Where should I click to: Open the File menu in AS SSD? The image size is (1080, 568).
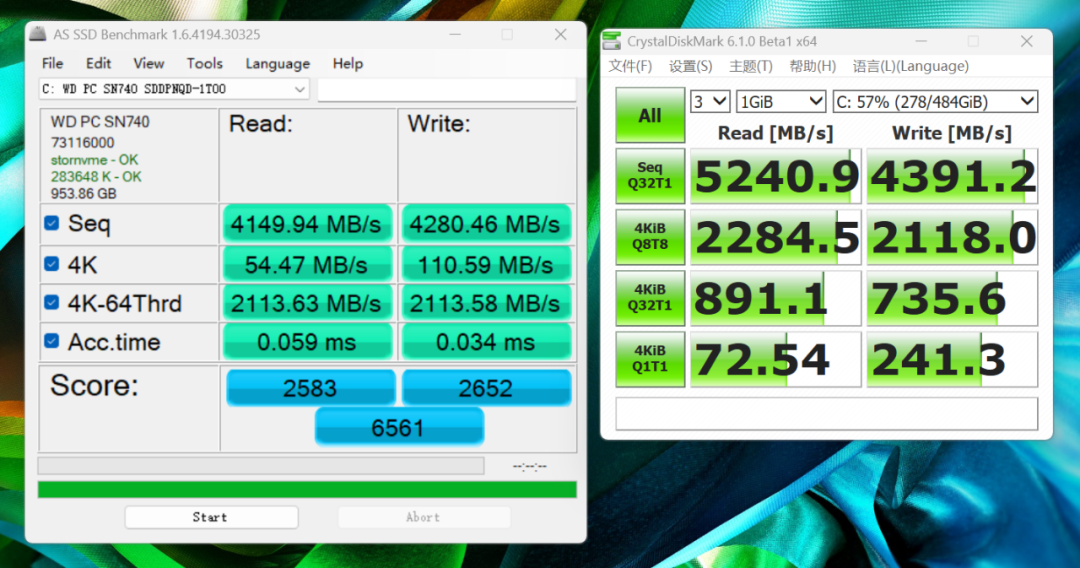point(52,63)
